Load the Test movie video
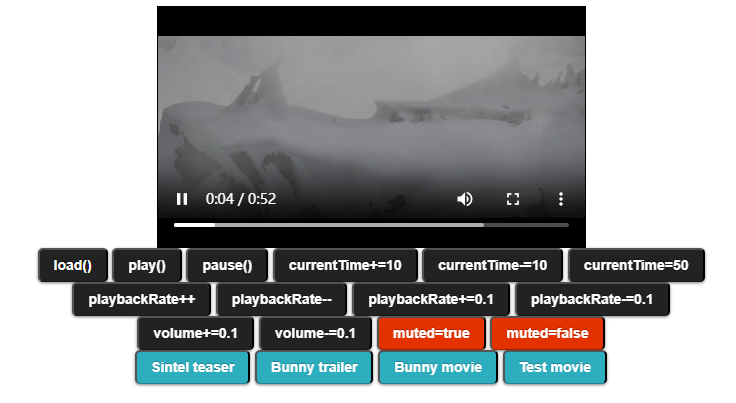This screenshot has height=403, width=736. coord(555,367)
